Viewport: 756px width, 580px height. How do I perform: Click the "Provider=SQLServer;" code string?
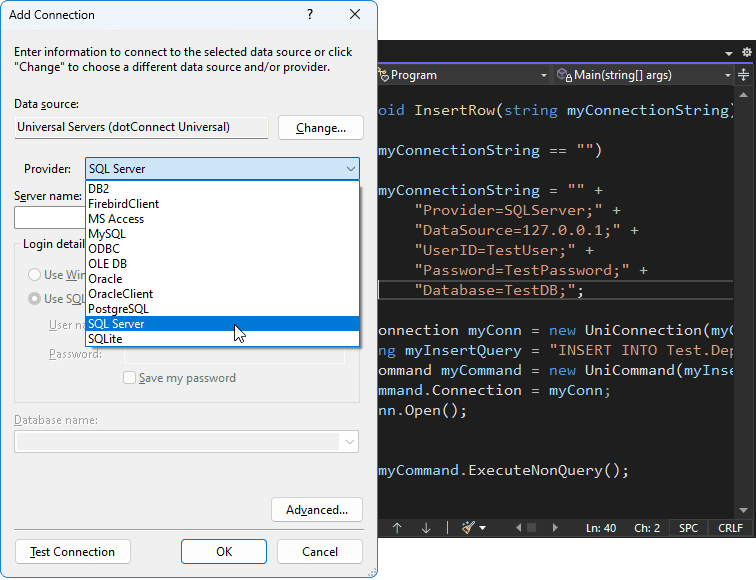[509, 210]
